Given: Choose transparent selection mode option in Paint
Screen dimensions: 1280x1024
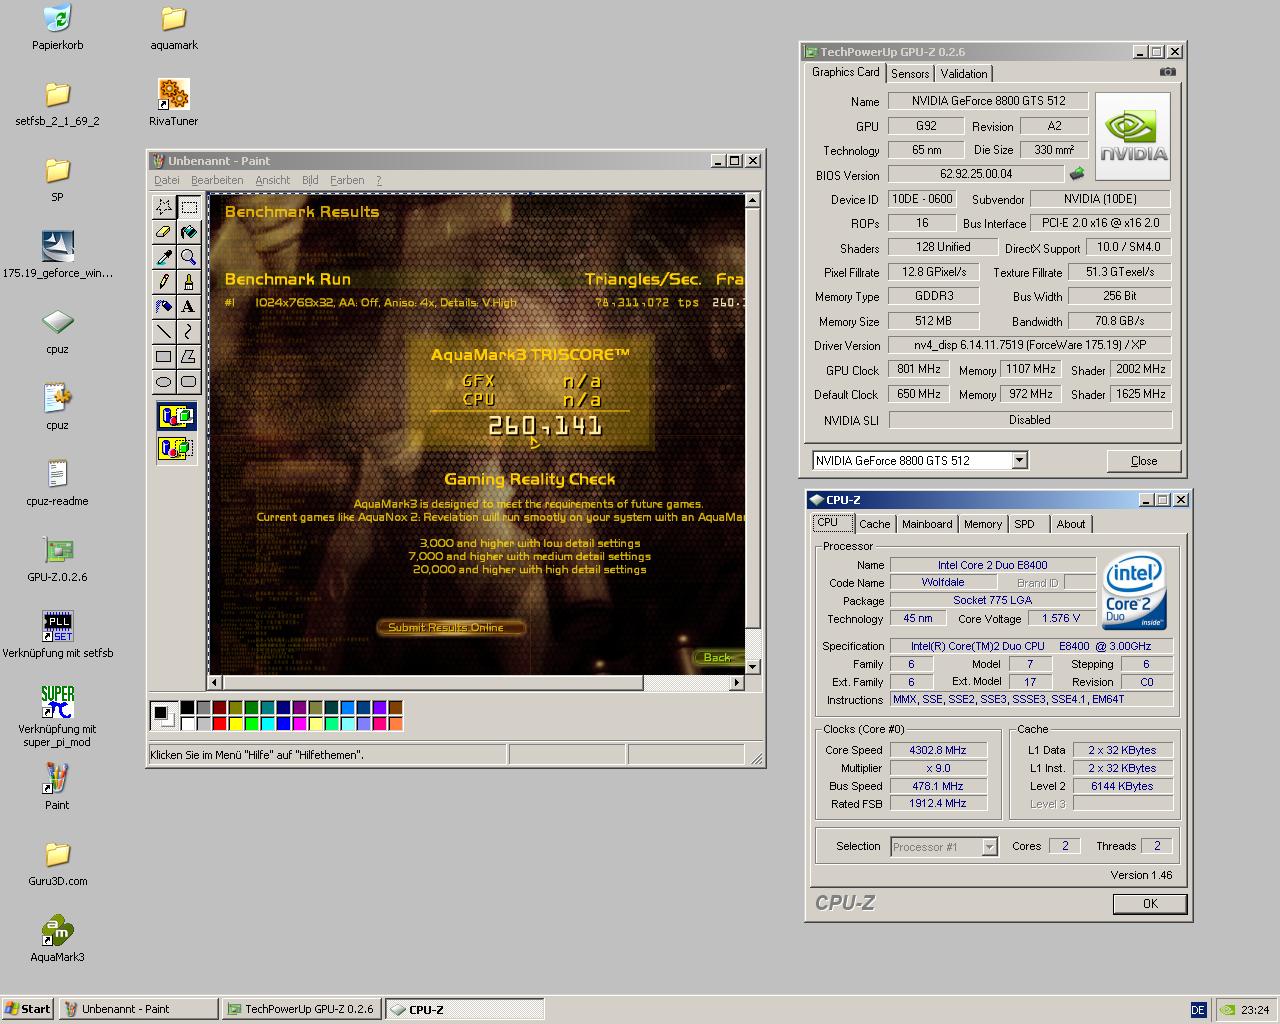Looking at the screenshot, I should tap(176, 448).
